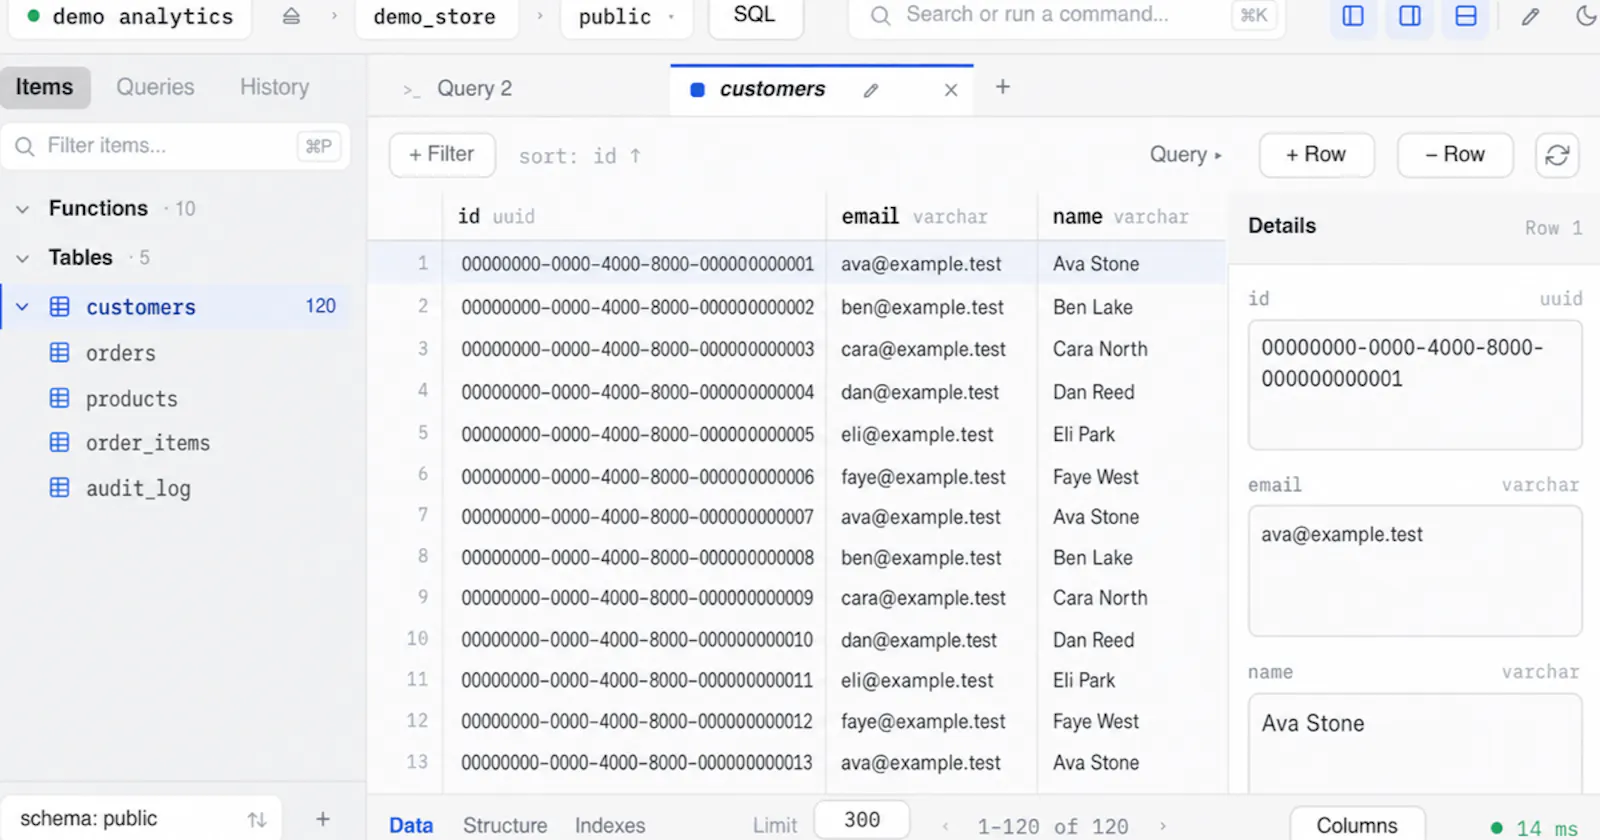This screenshot has height=840, width=1600.
Task: Toggle the left sidebar panel icon
Action: pyautogui.click(x=1353, y=16)
